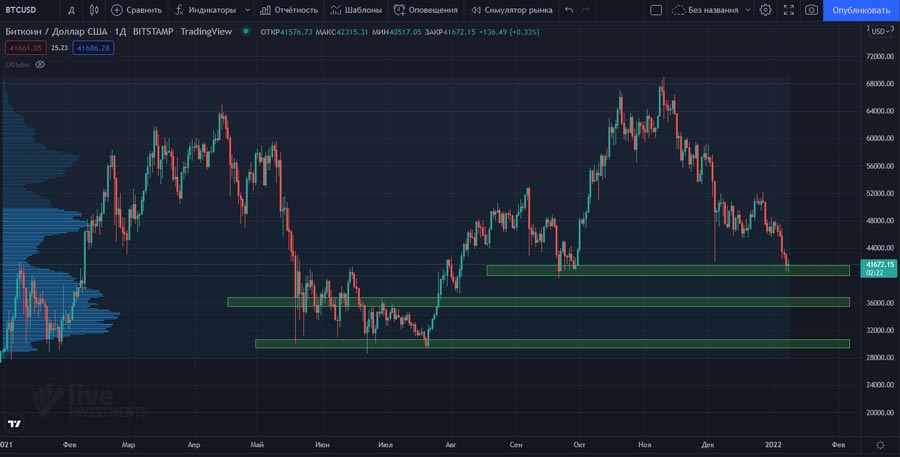This screenshot has width=900, height=457.
Task: Click the BTCUSD symbol search field
Action: pos(27,10)
